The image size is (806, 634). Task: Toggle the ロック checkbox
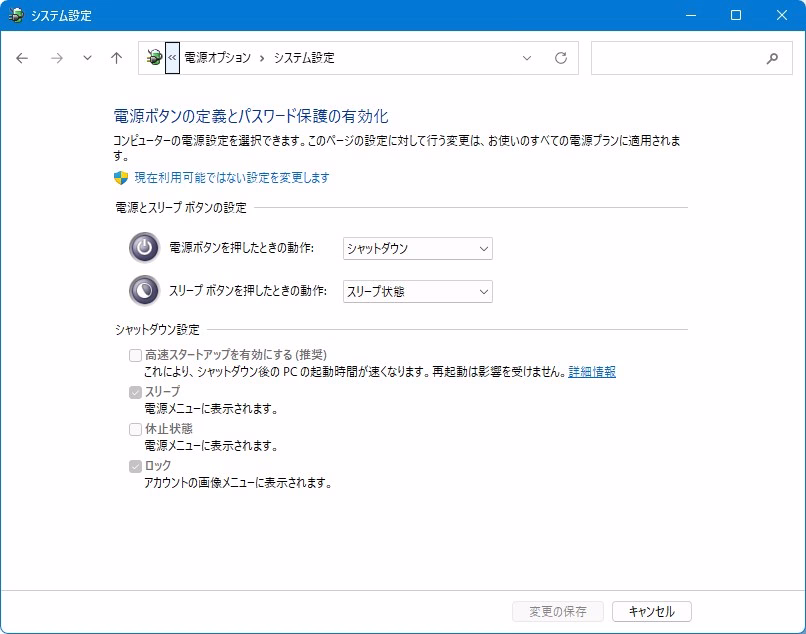tap(135, 466)
